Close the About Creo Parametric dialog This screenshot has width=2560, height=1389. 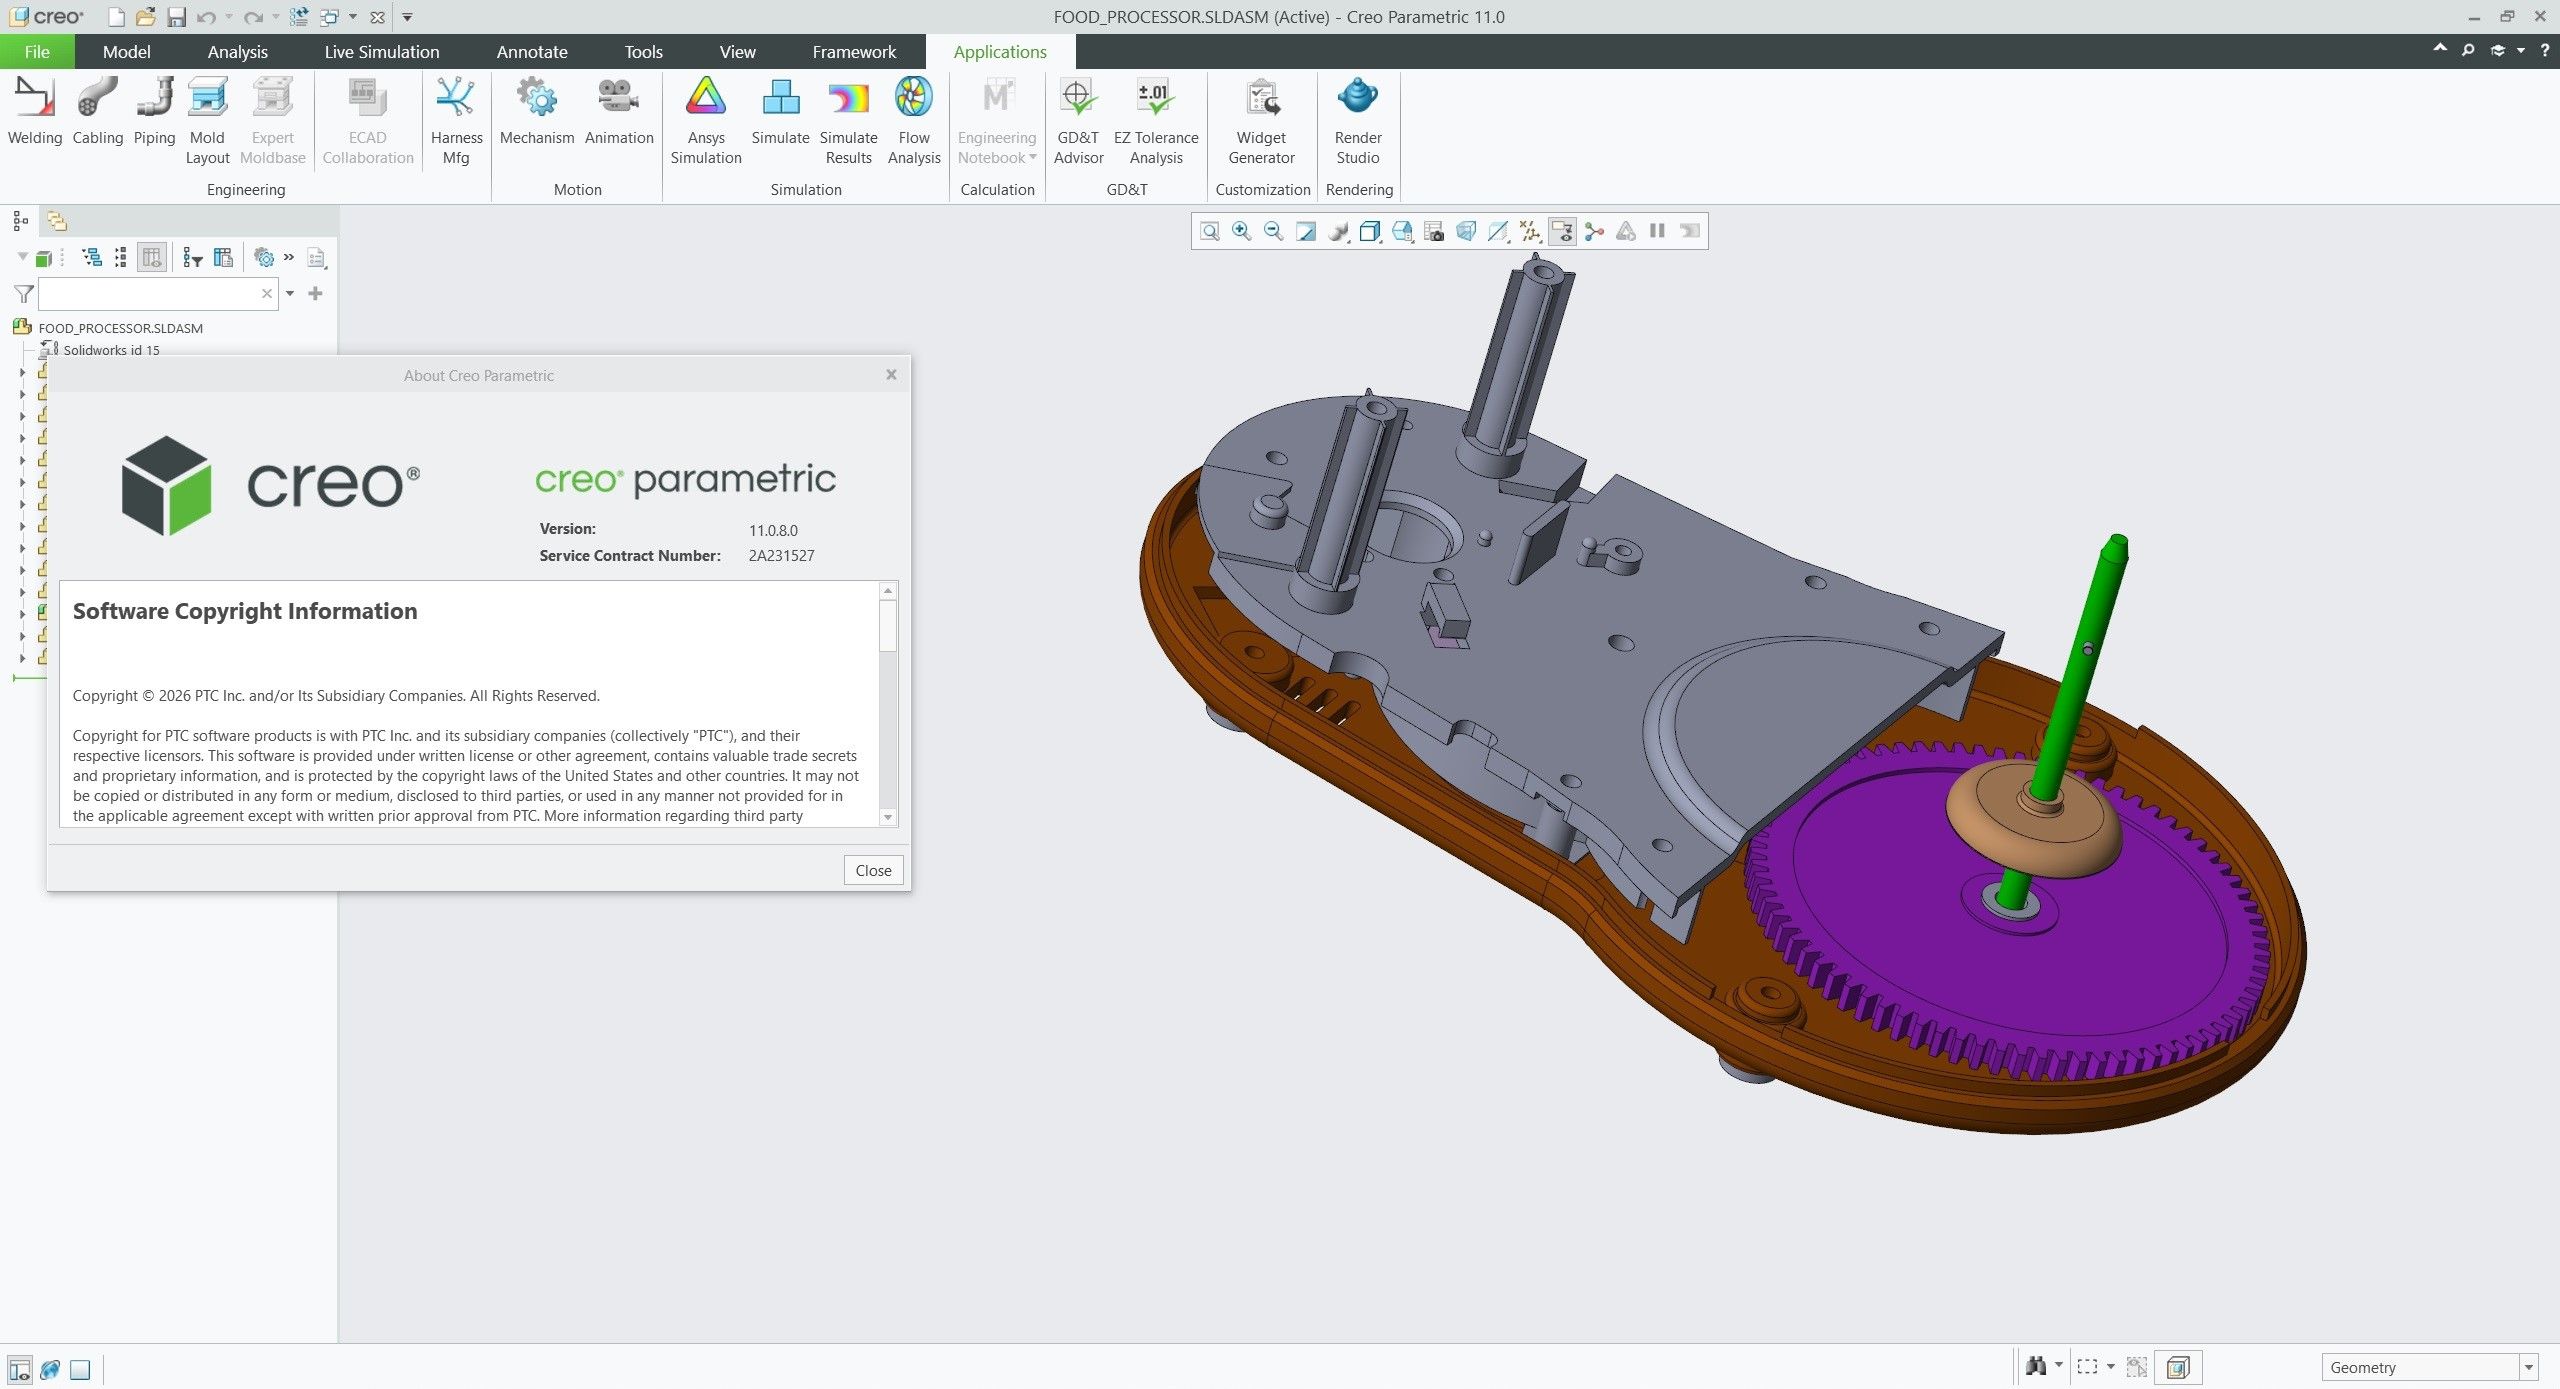873,871
